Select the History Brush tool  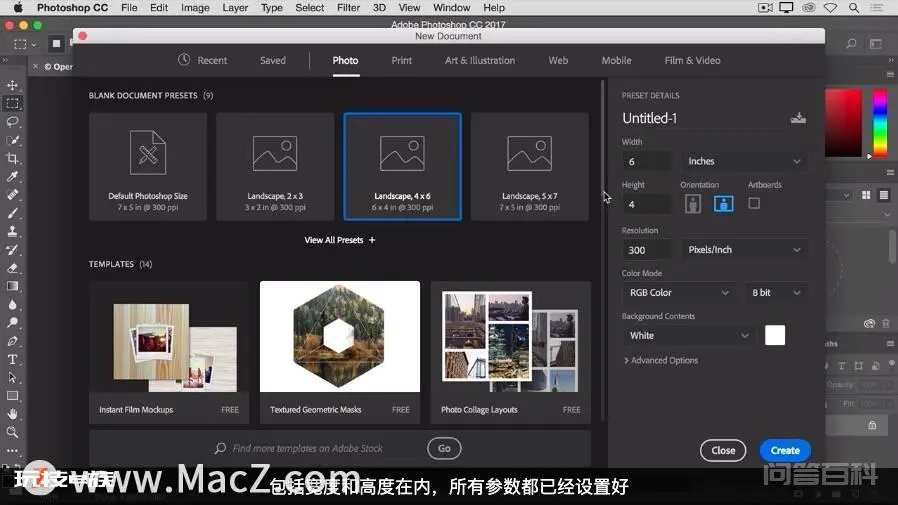click(12, 250)
